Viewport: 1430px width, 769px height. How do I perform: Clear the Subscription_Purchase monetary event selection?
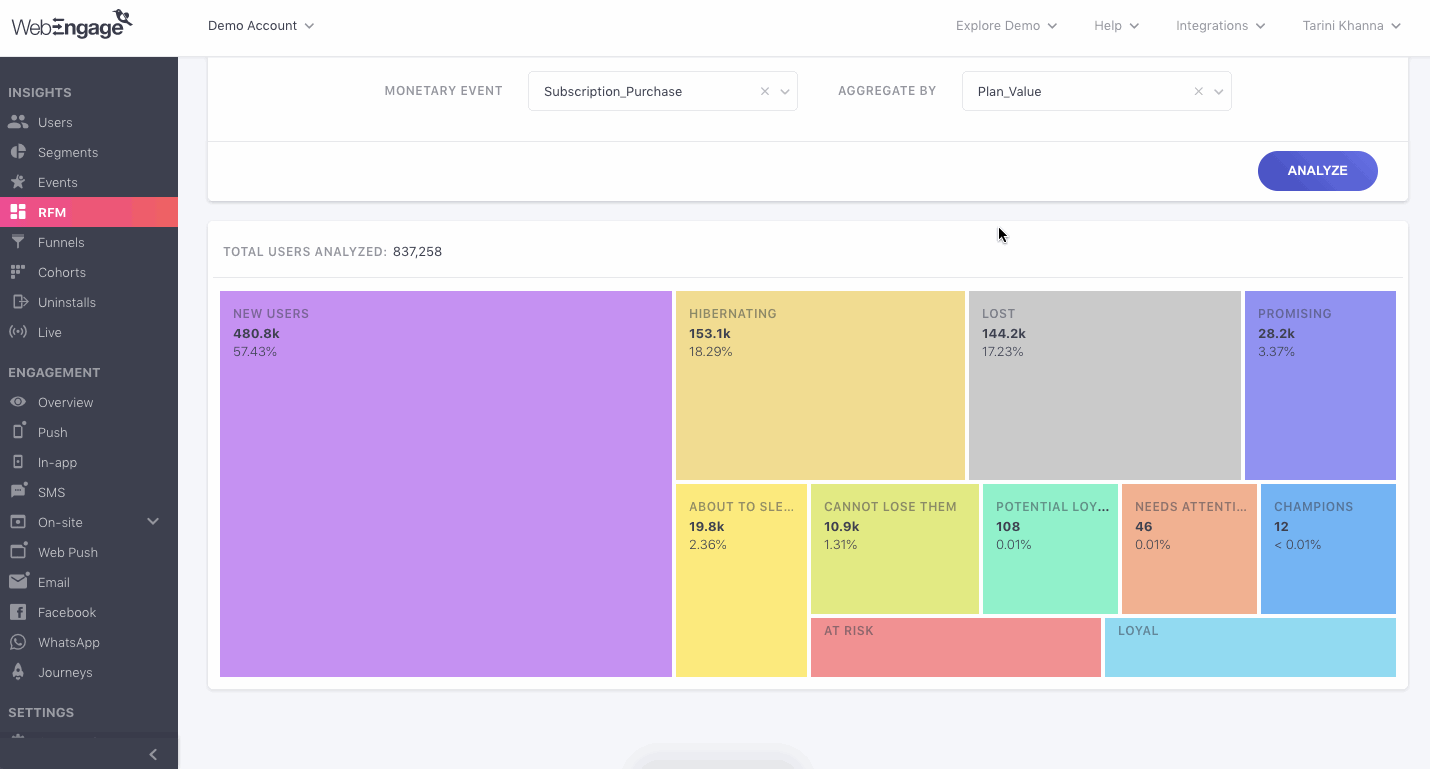click(x=764, y=91)
